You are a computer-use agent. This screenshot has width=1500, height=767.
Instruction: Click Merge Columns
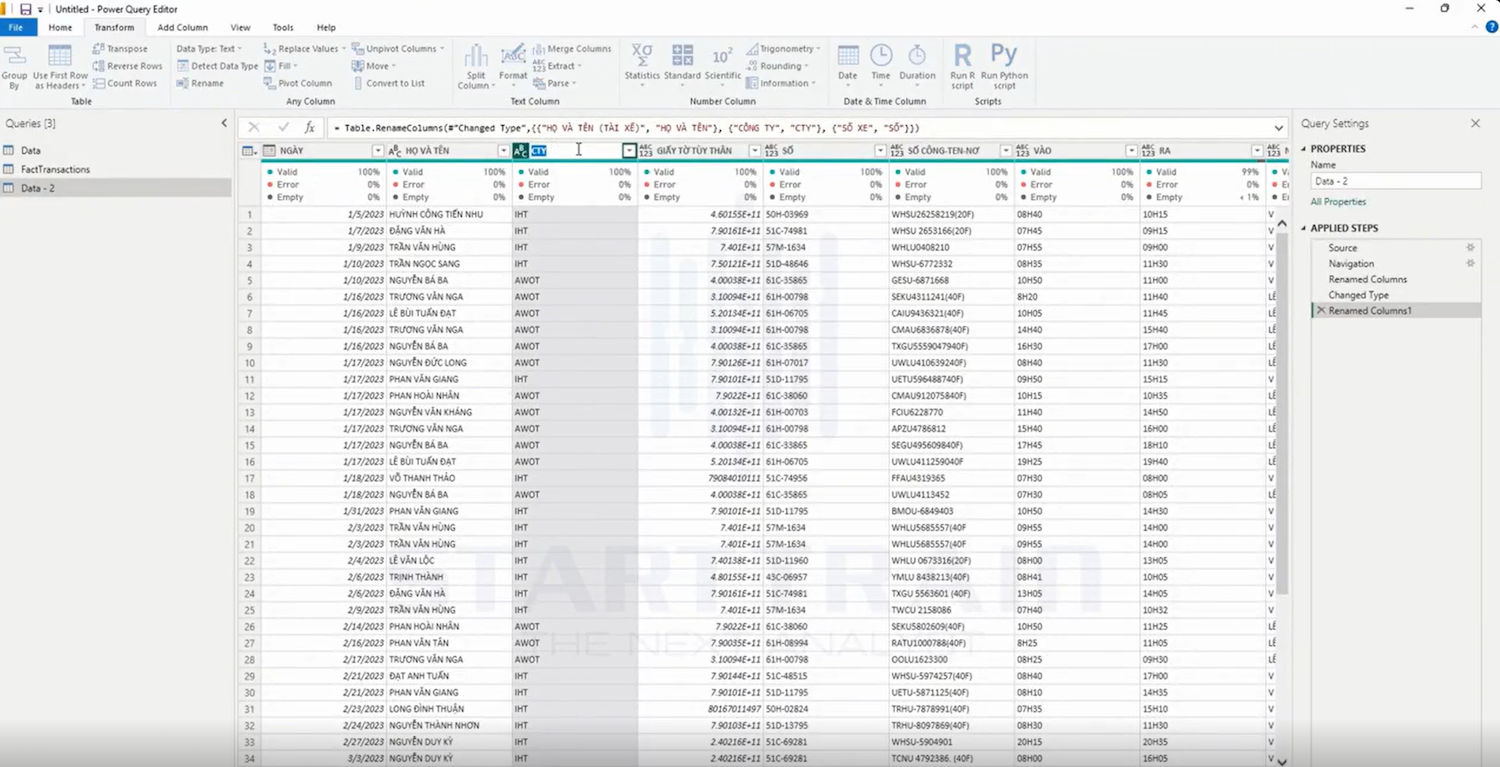click(572, 48)
